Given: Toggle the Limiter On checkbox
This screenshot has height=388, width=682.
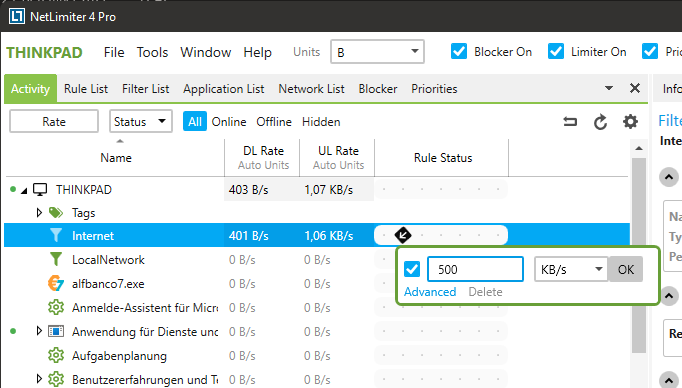Looking at the screenshot, I should (x=556, y=51).
